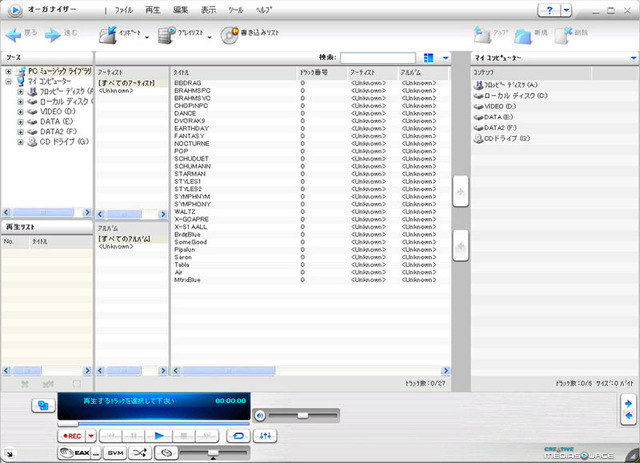The image size is (640, 463).
Task: Toggle repeat playback button
Action: [238, 436]
